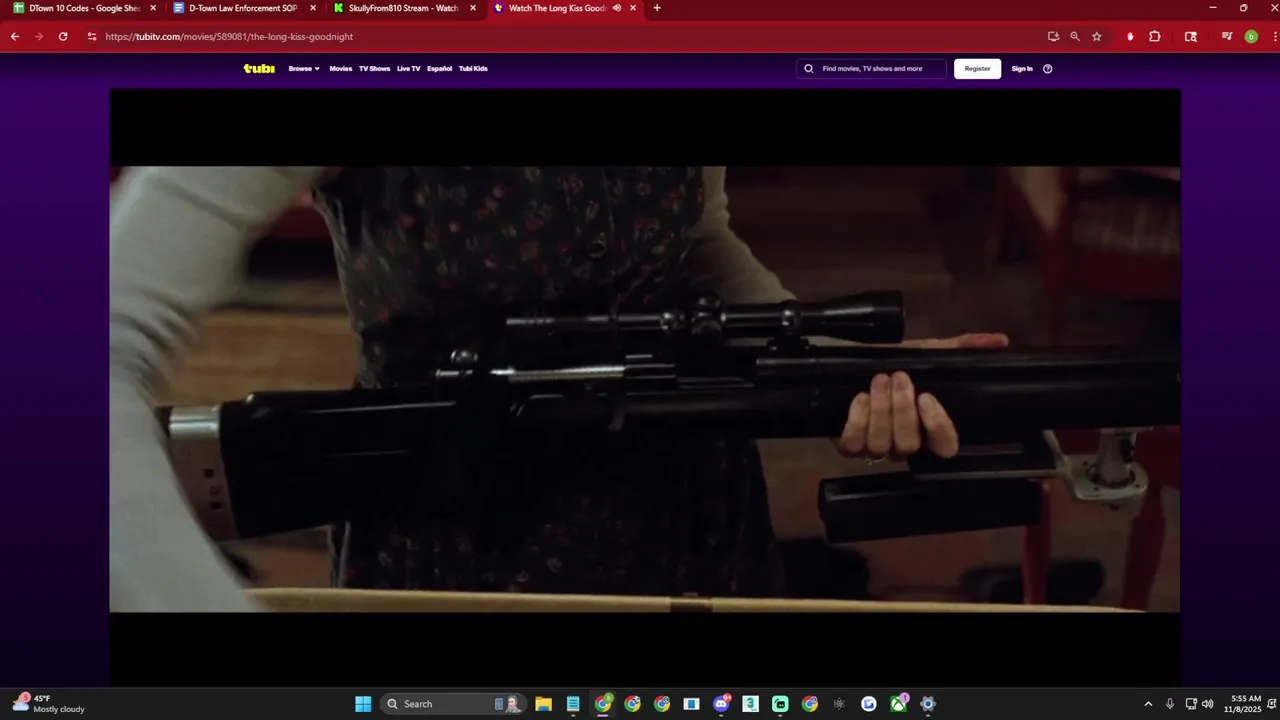Click the video player to pause the movie
Viewport: 1280px width, 720px height.
pos(644,388)
